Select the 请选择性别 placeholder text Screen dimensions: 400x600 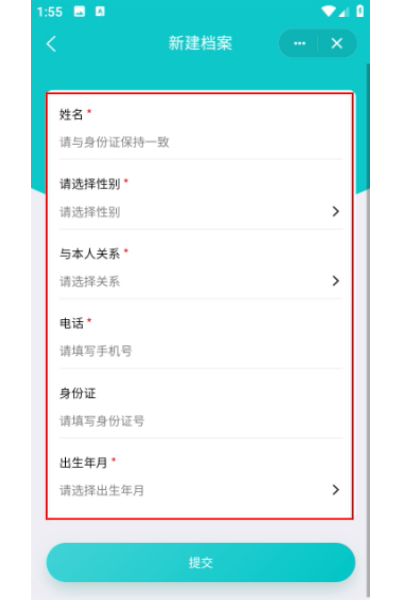point(90,212)
